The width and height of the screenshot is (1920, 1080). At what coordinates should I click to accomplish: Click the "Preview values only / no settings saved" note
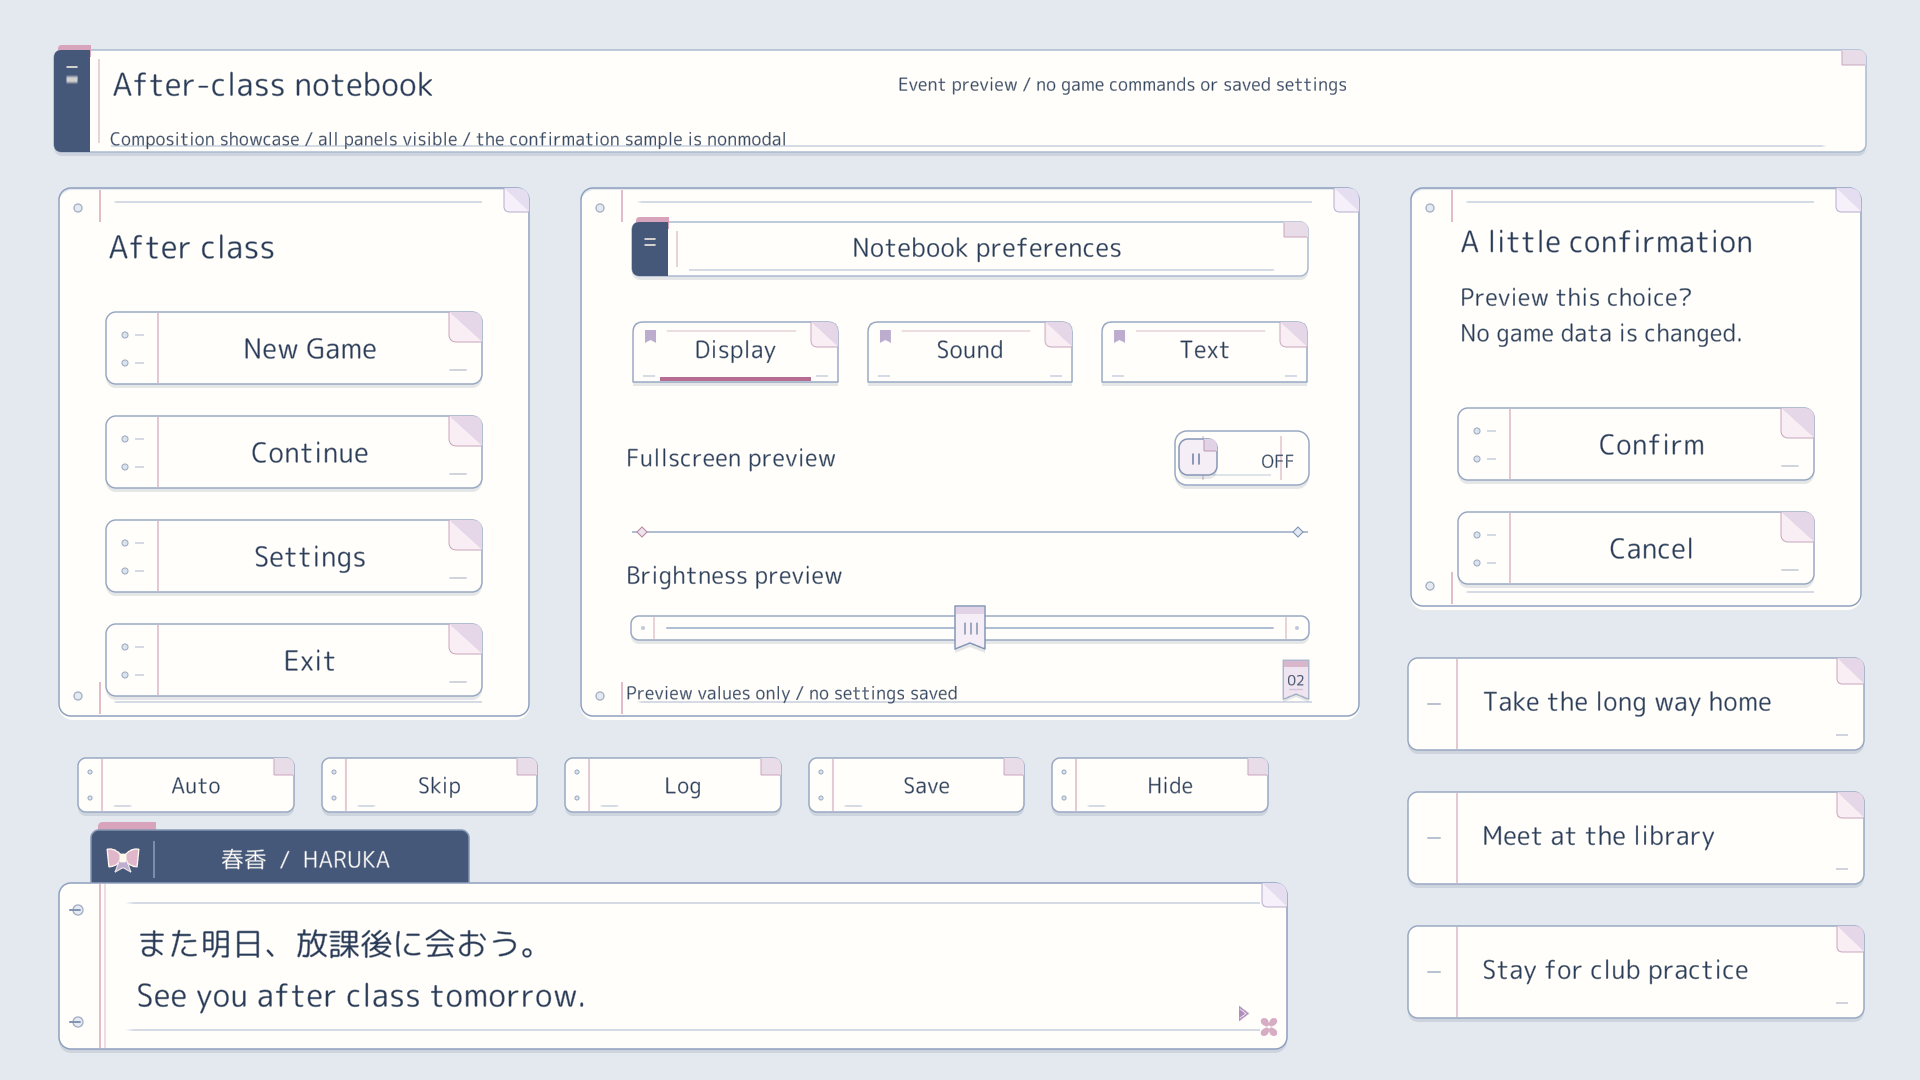click(x=792, y=693)
